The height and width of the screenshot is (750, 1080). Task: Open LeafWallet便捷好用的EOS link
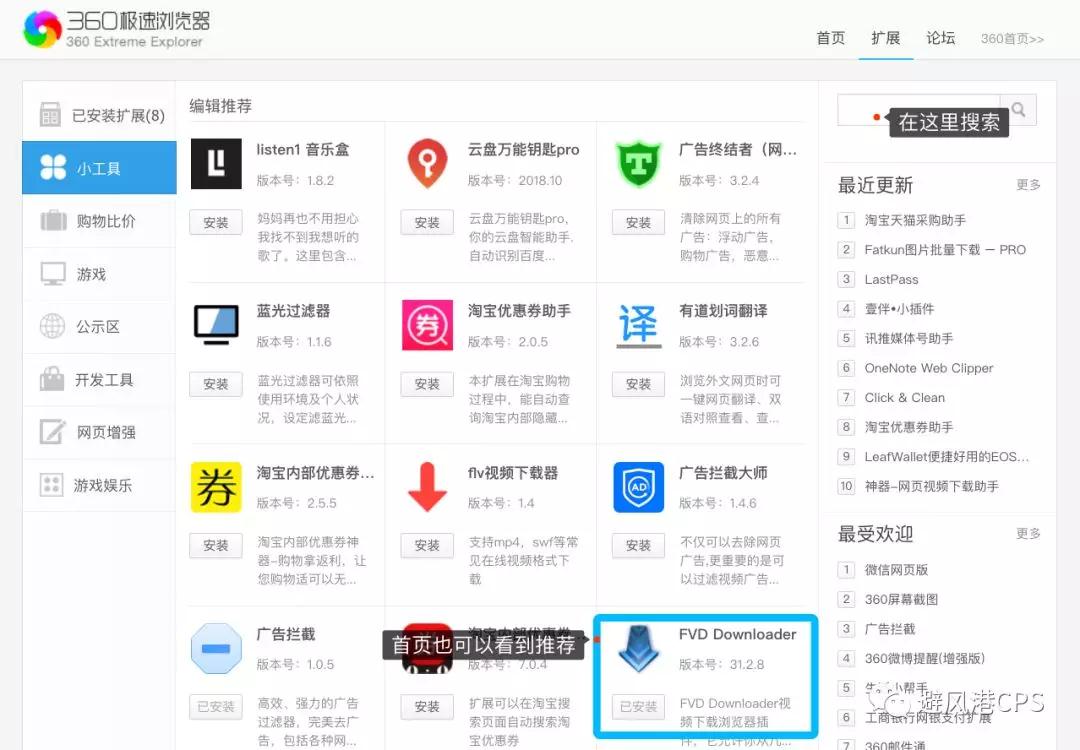947,457
